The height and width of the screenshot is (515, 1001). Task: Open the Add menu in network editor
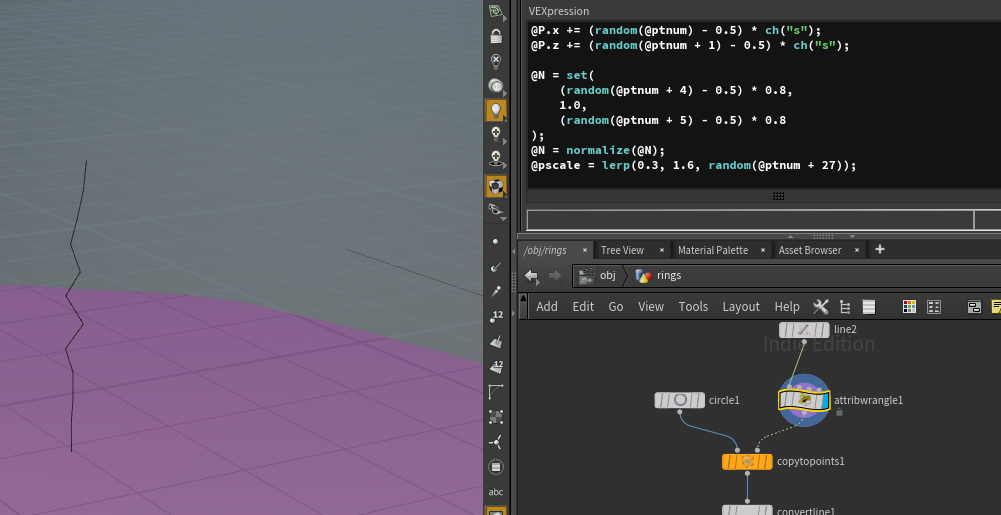[547, 307]
